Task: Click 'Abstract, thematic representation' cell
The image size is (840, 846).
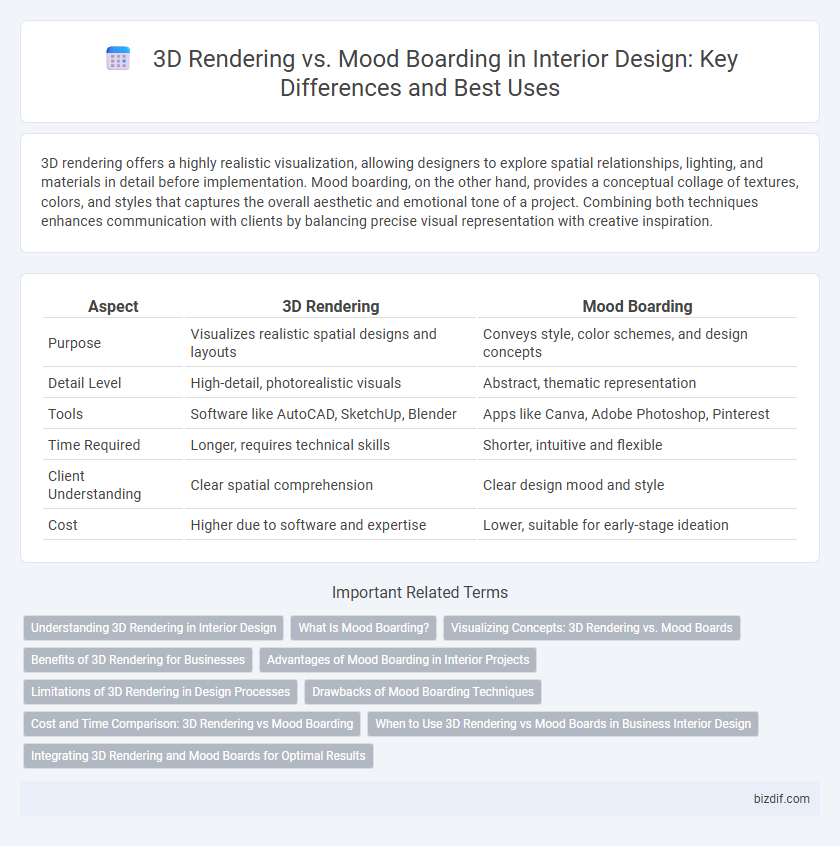Action: 637,383
